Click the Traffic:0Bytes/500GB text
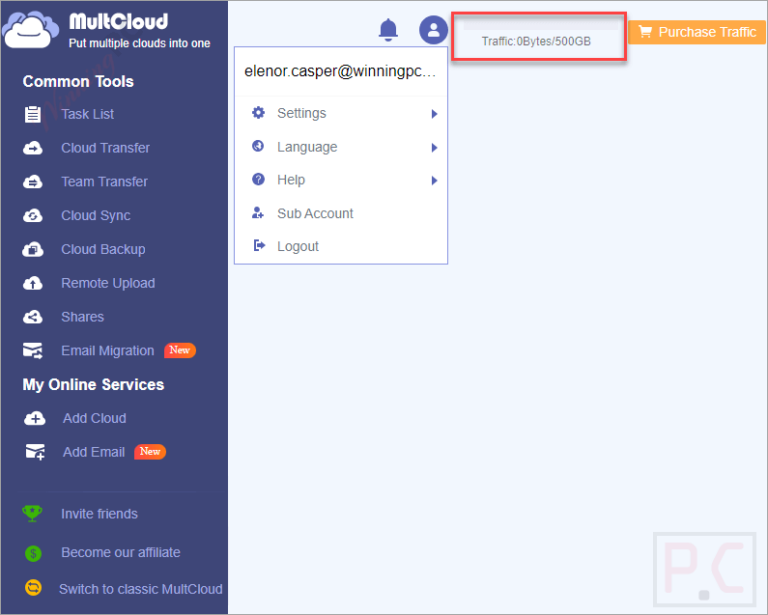The height and width of the screenshot is (615, 768). [x=536, y=41]
